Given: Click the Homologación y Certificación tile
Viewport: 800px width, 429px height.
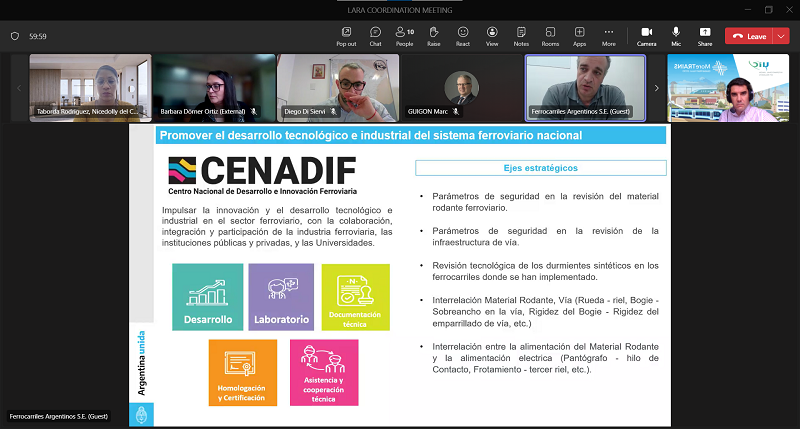Looking at the screenshot, I should (243, 373).
